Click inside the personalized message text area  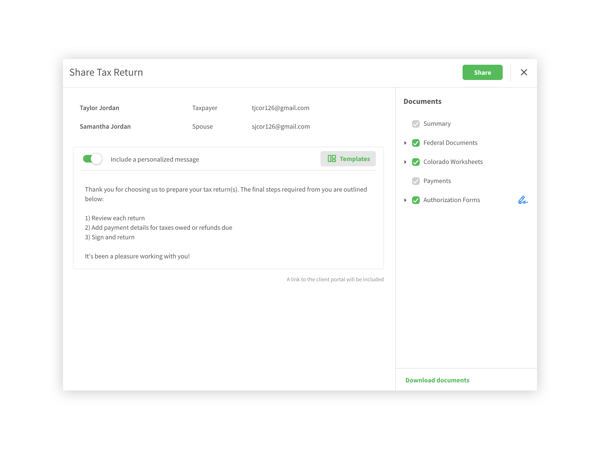(228, 222)
